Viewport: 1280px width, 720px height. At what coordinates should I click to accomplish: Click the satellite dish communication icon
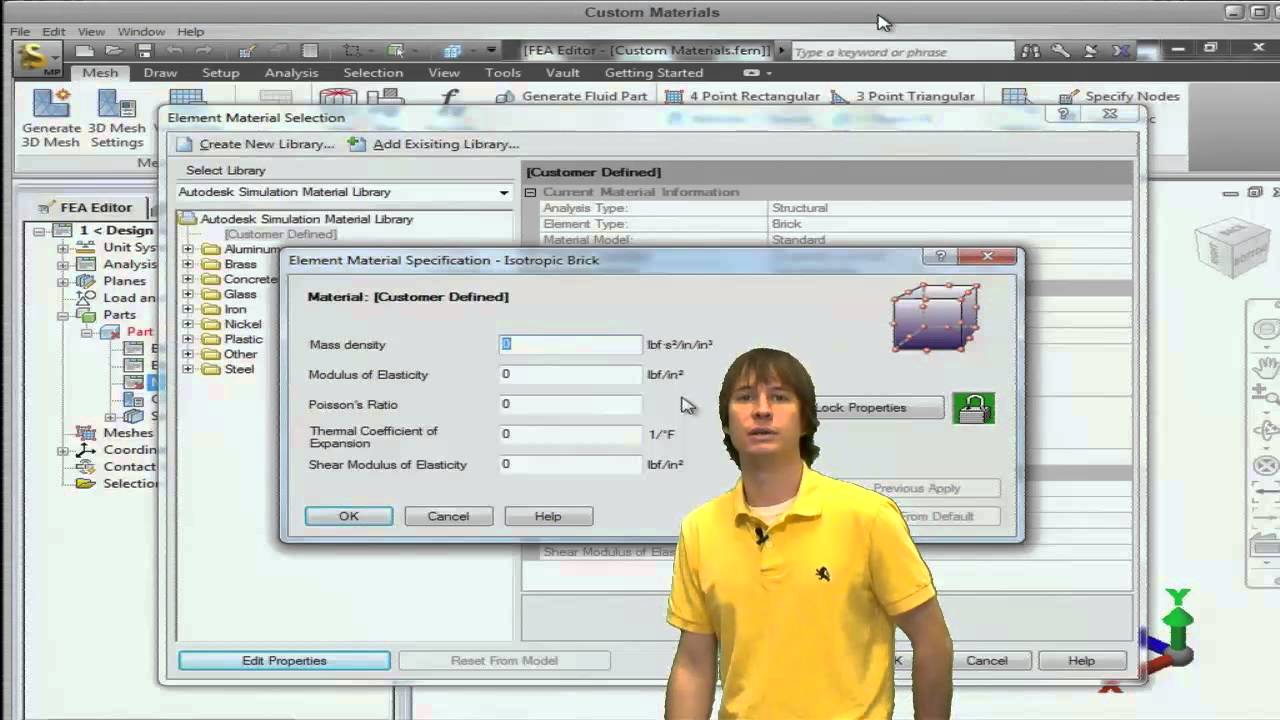point(1091,51)
